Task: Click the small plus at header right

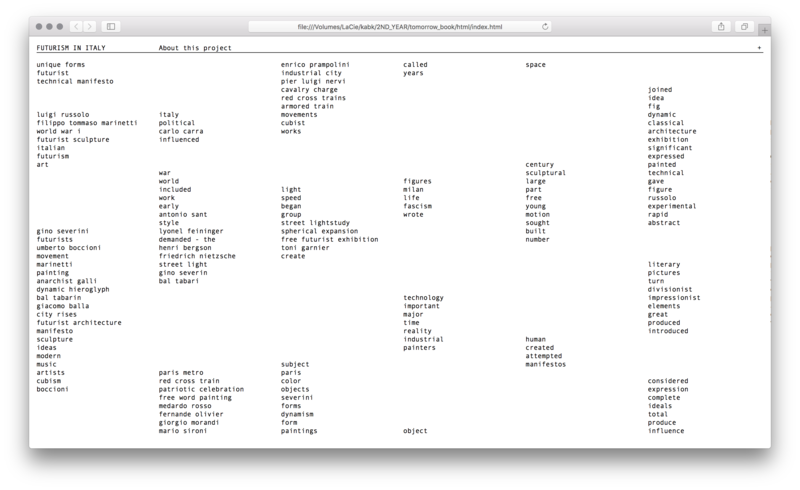Action: (x=759, y=47)
